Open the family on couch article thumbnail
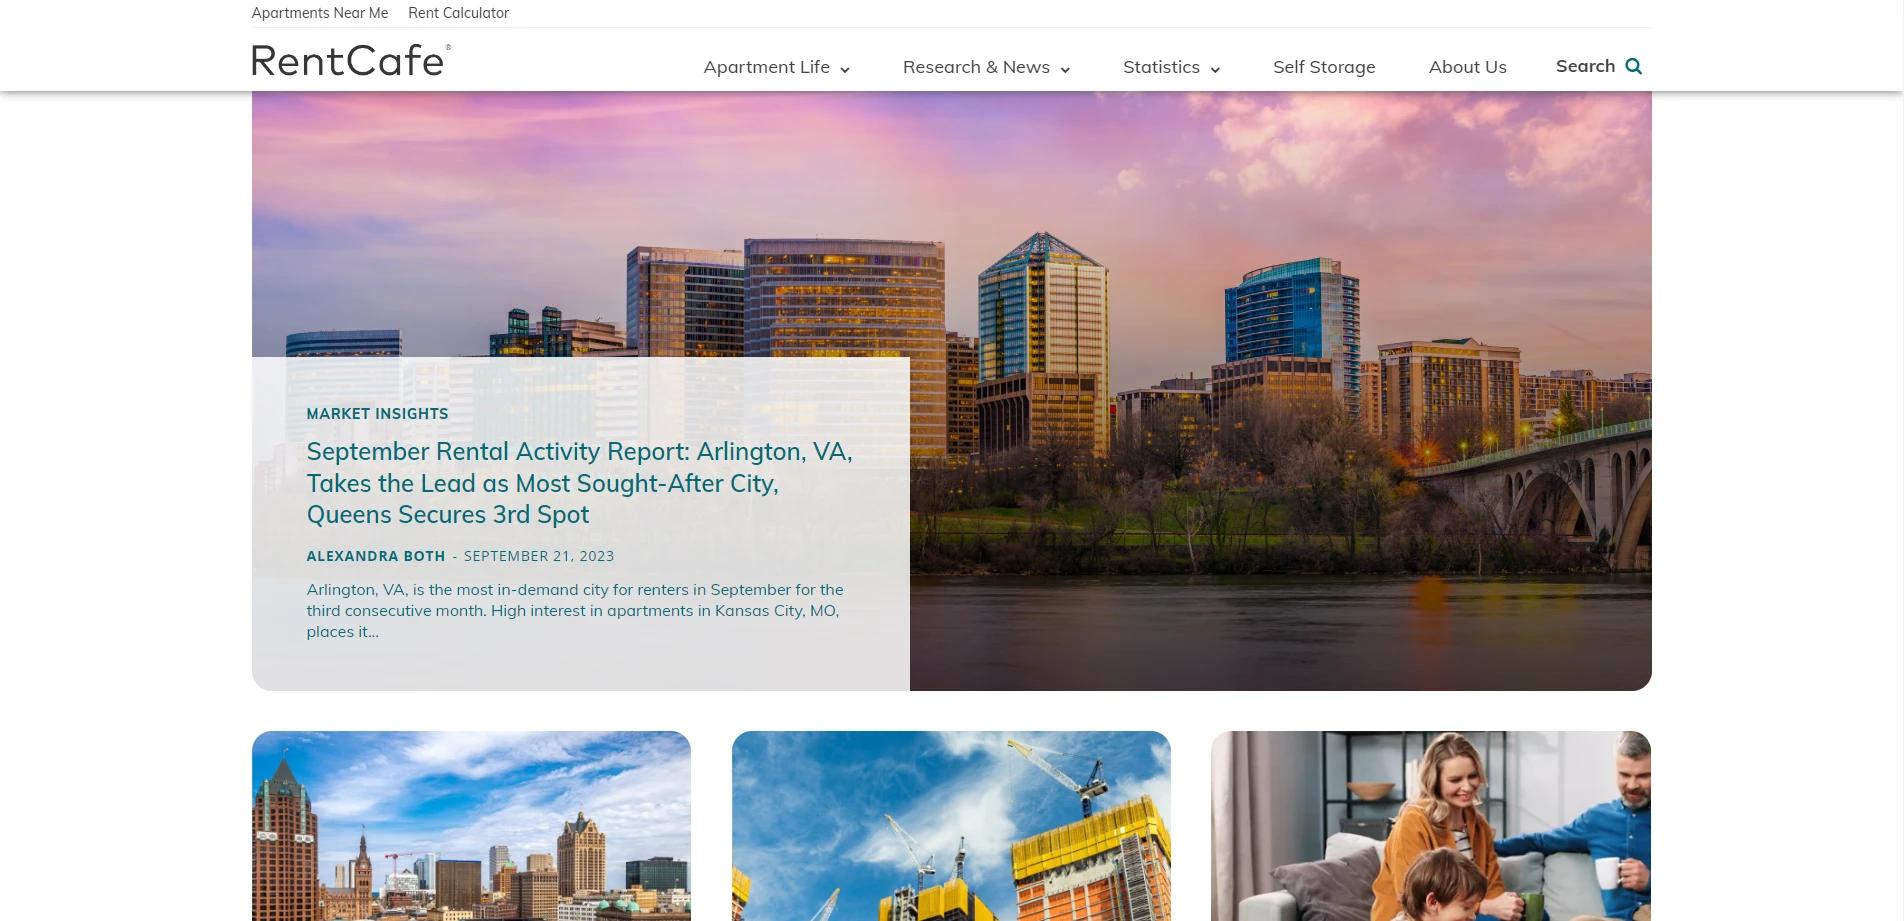This screenshot has width=1904, height=921. pos(1431,826)
